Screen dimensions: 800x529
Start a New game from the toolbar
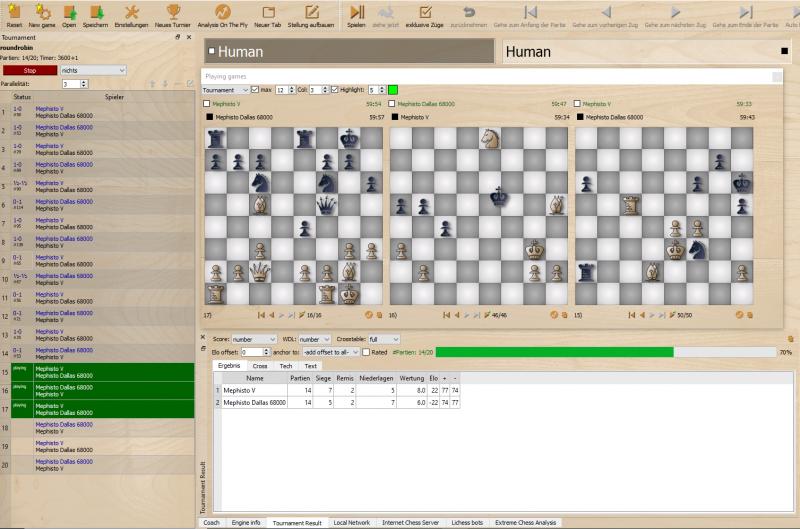(42, 13)
